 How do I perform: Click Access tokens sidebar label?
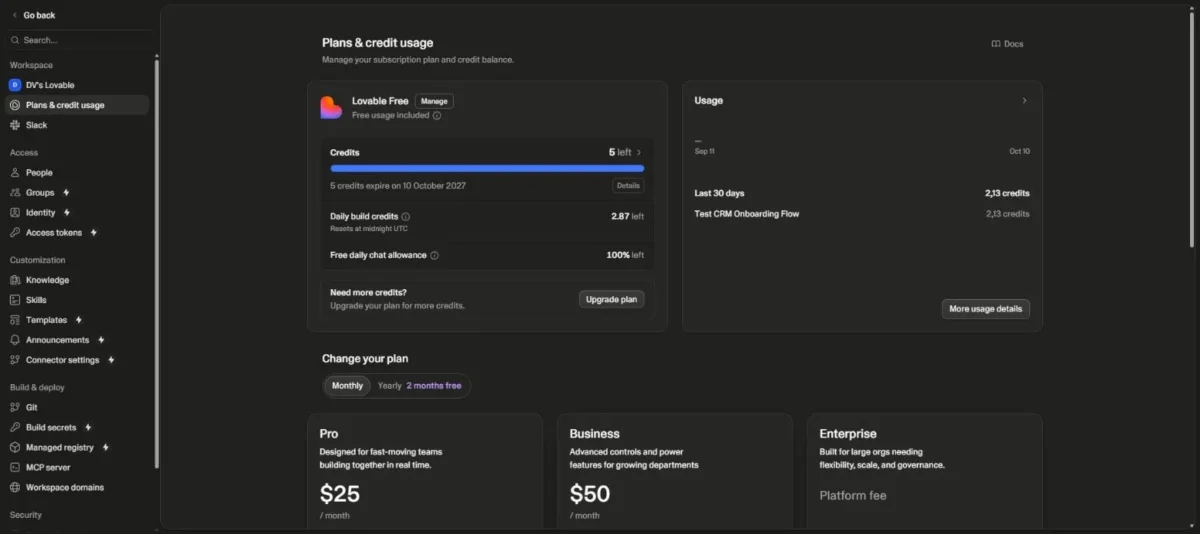pyautogui.click(x=54, y=232)
